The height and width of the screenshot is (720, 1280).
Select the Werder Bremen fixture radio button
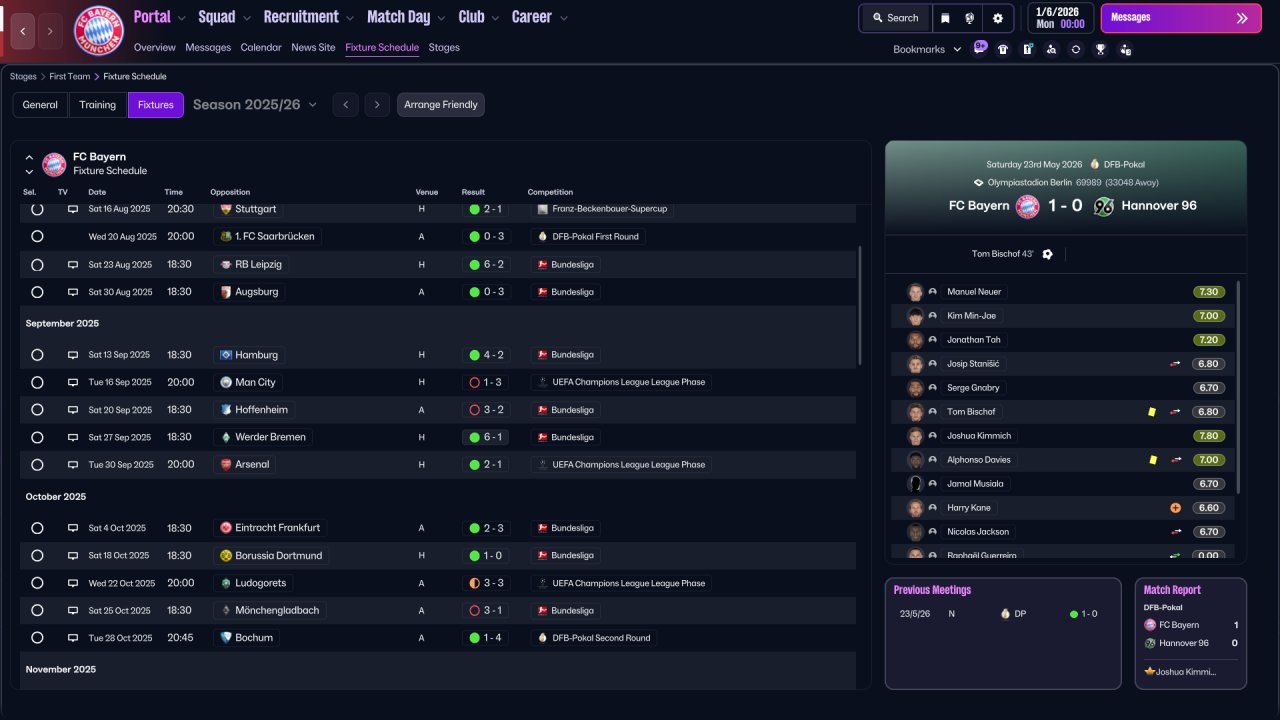(37, 437)
